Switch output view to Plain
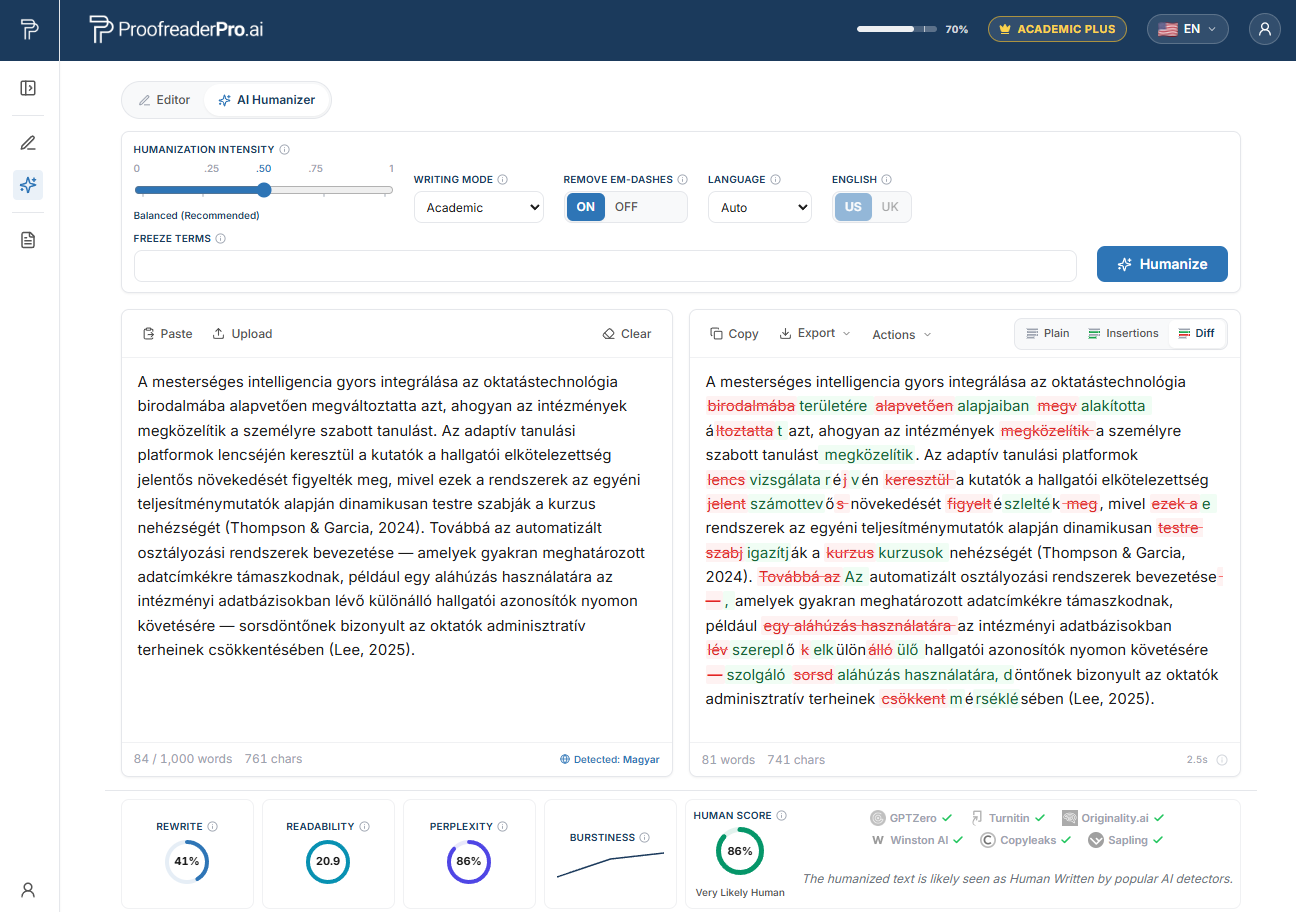Image resolution: width=1296 pixels, height=912 pixels. pyautogui.click(x=1047, y=333)
